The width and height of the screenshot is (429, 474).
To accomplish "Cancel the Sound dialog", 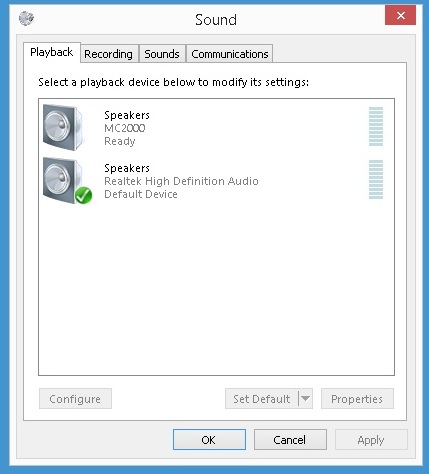I will click(290, 440).
